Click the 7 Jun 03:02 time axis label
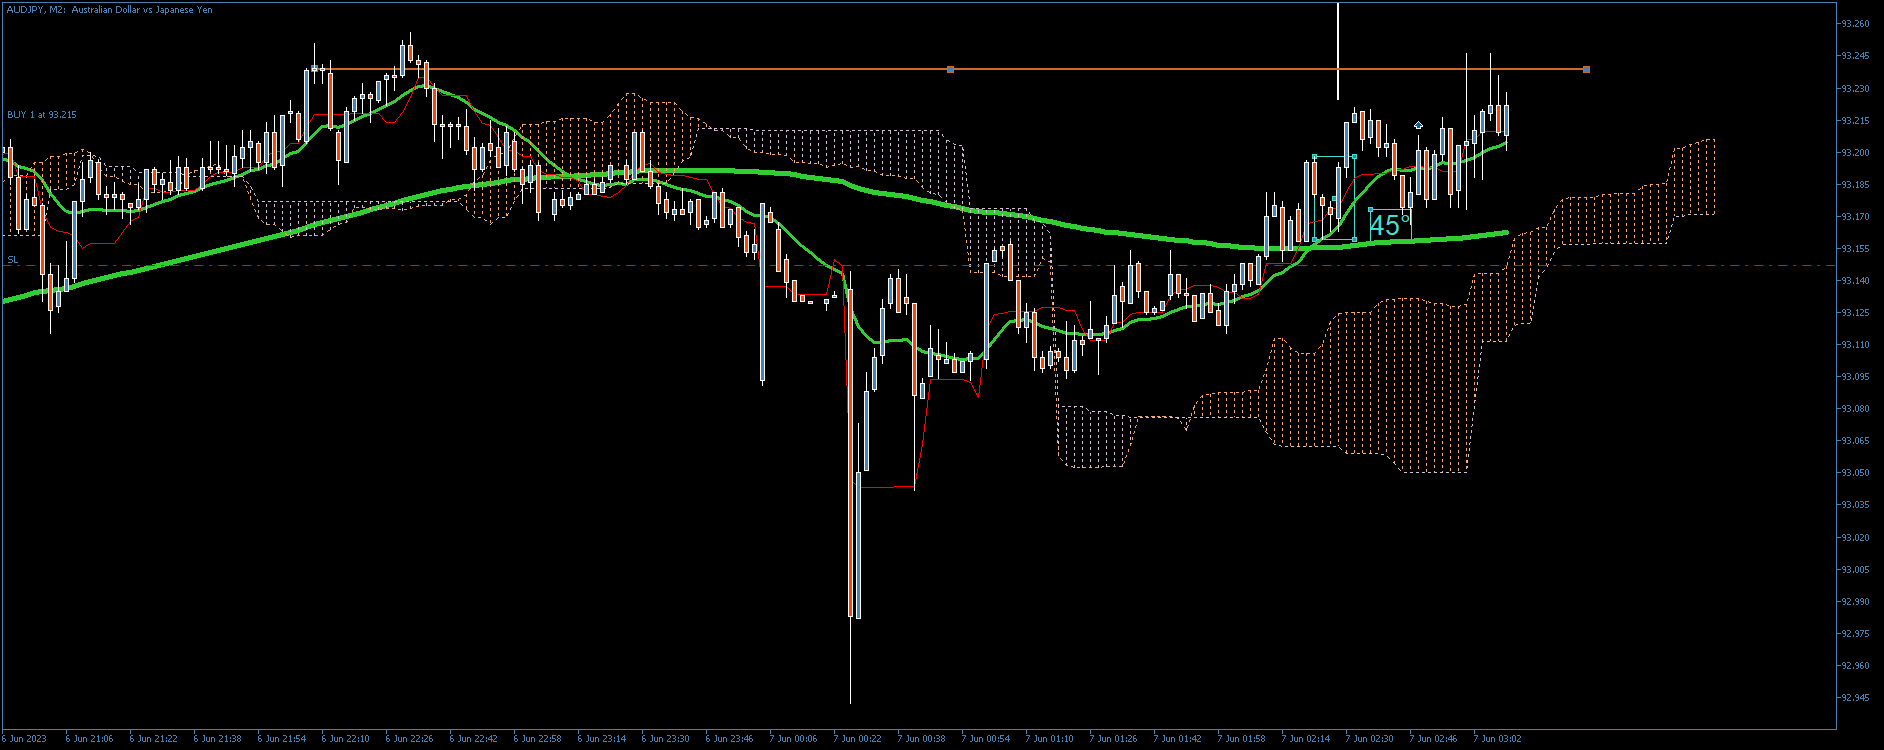Viewport: 1884px width, 750px height. 1497,739
